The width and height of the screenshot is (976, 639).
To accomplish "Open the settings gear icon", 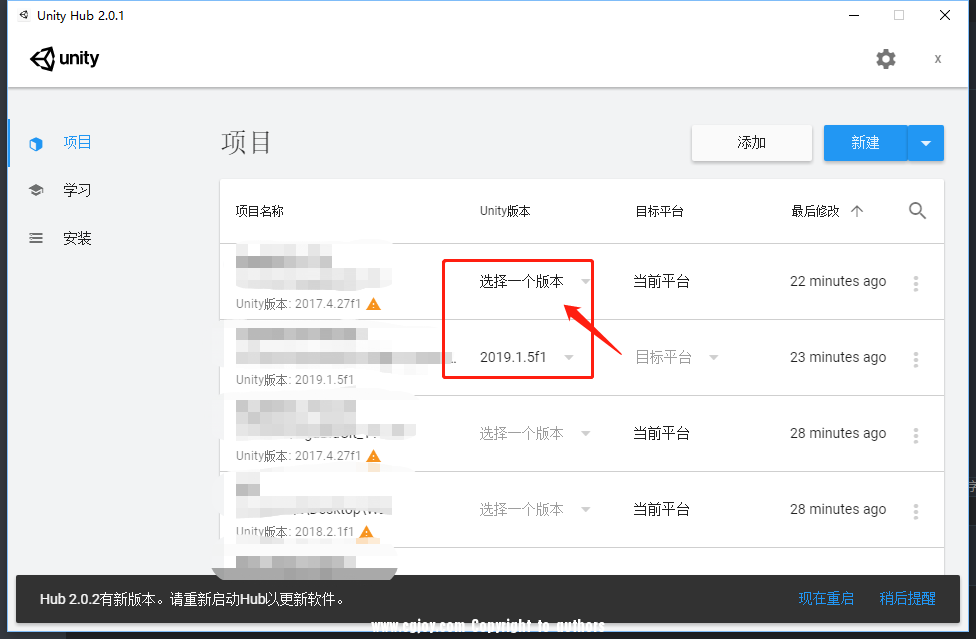I will point(886,59).
